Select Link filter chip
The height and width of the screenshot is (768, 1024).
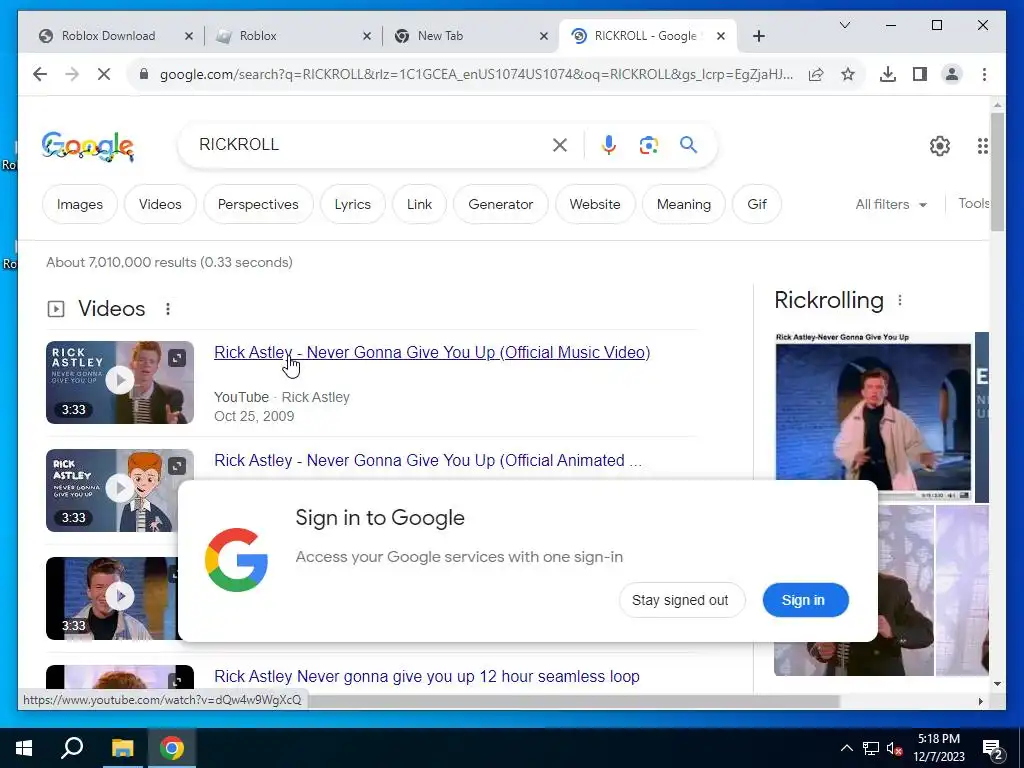click(x=419, y=204)
